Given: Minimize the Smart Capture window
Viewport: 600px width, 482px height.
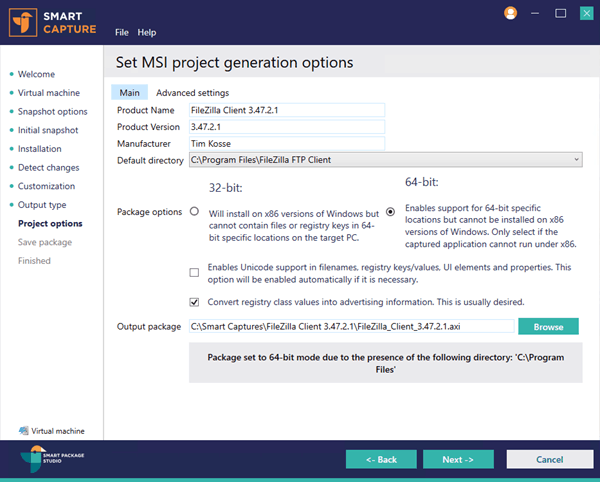Looking at the screenshot, I should click(535, 13).
